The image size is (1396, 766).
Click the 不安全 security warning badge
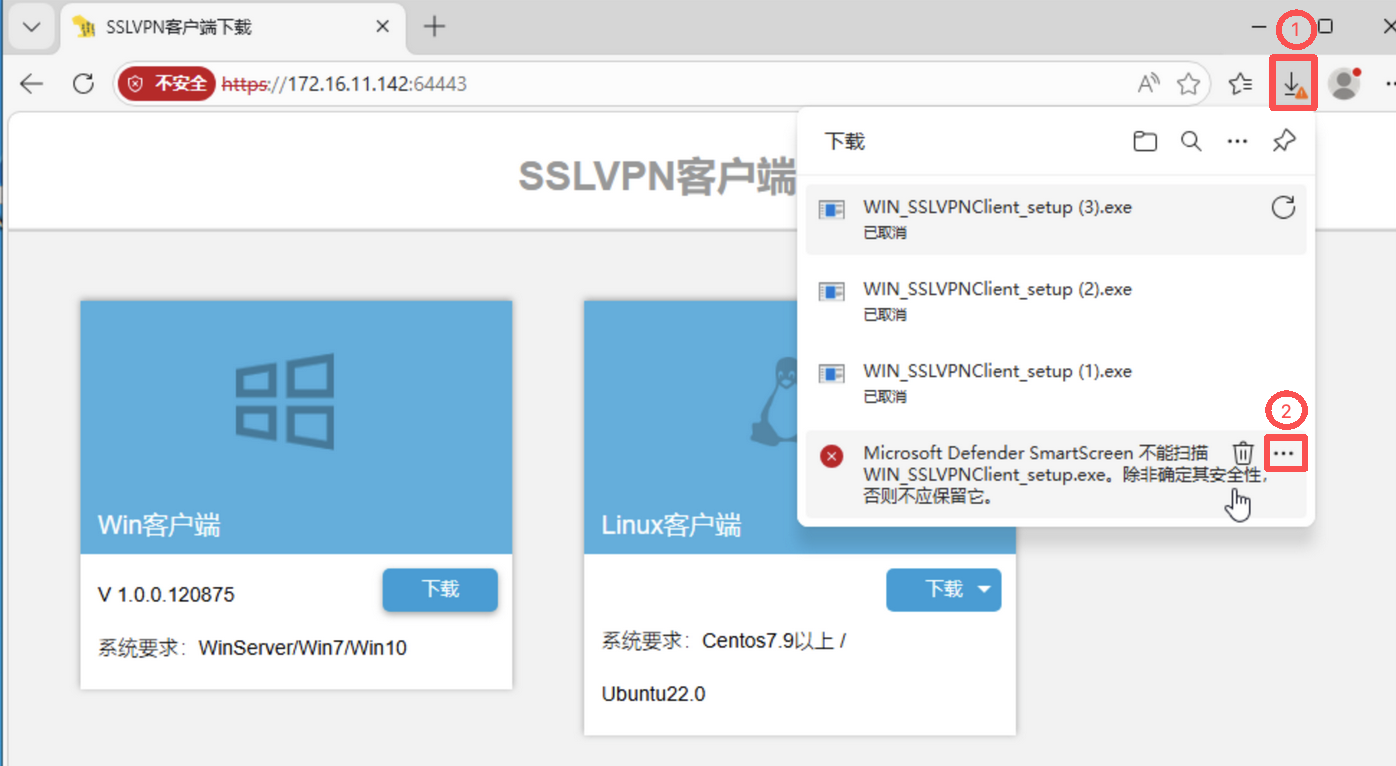167,84
